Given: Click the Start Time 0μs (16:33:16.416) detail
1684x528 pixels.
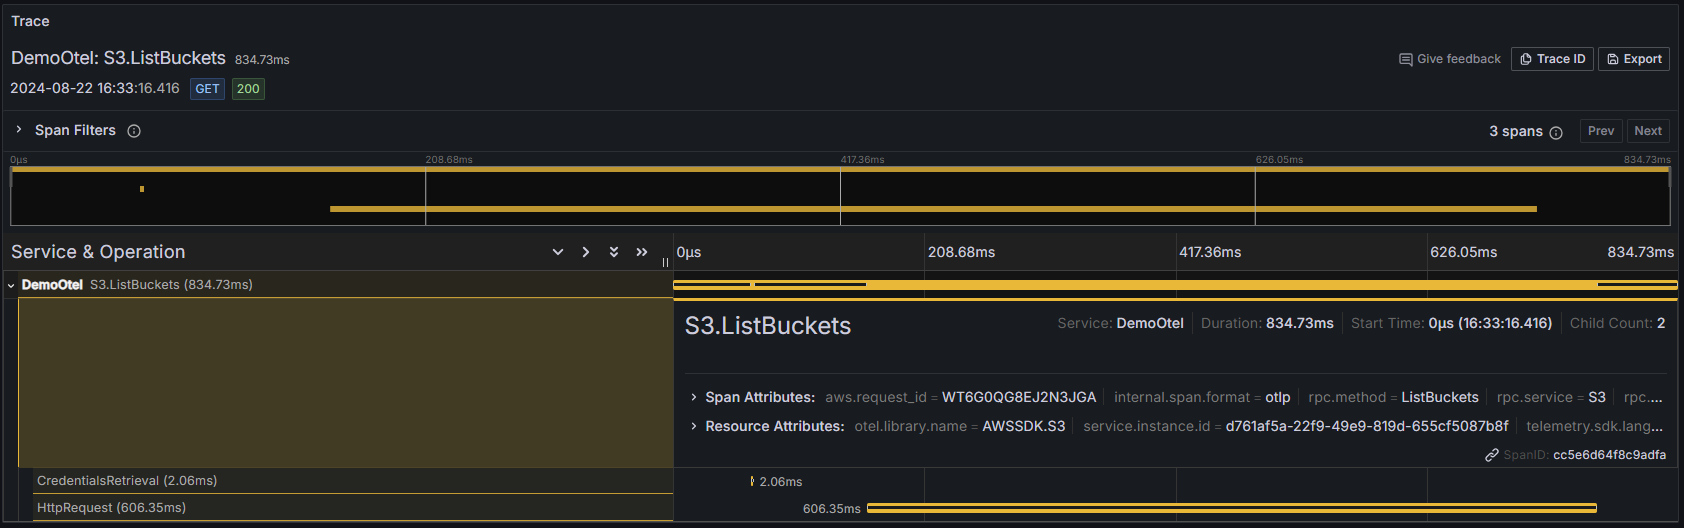Looking at the screenshot, I should coord(1451,323).
